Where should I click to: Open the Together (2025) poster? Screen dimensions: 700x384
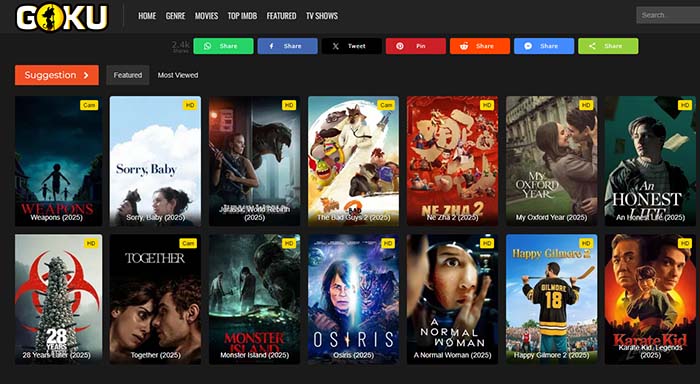click(x=155, y=299)
